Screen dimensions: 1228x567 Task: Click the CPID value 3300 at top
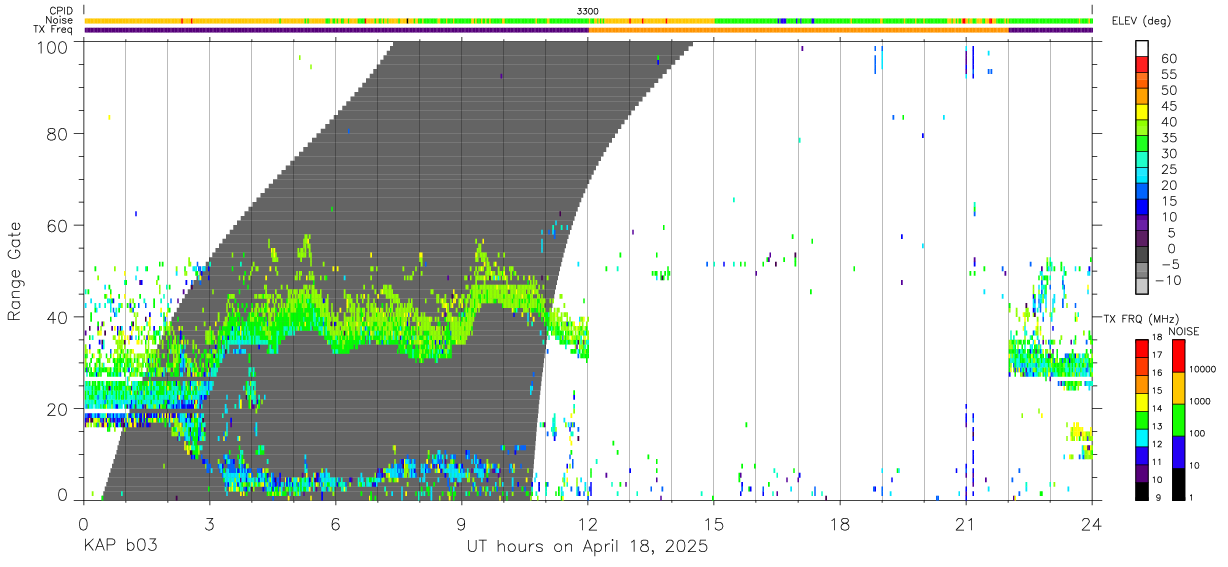(x=588, y=10)
